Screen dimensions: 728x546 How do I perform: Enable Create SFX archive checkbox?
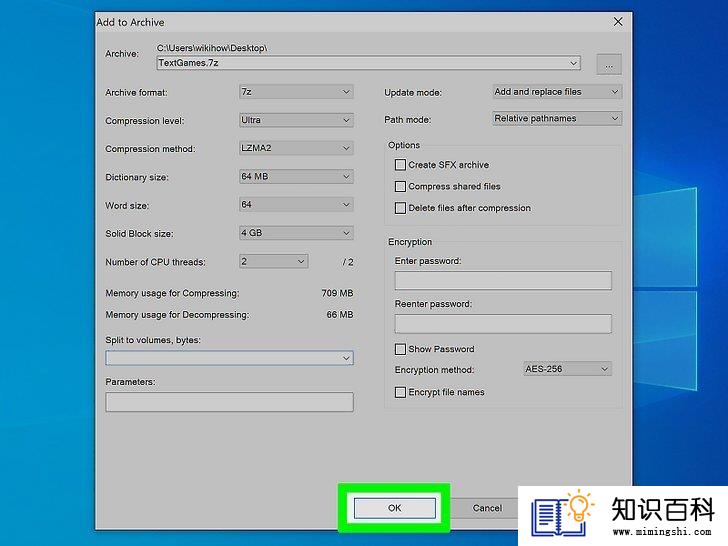[400, 165]
